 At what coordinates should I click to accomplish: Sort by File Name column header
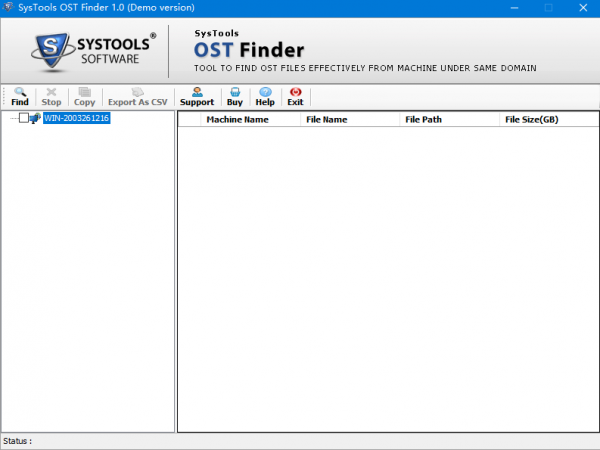(x=350, y=119)
